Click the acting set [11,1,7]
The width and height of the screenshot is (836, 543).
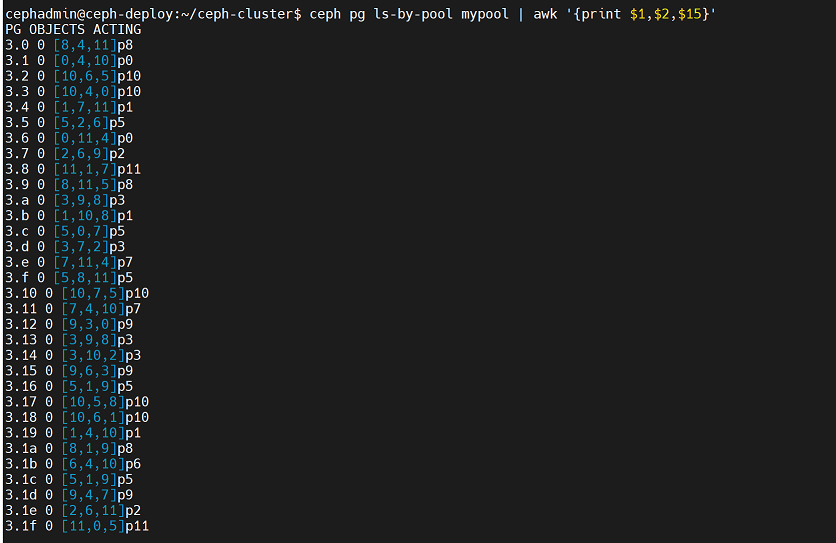tap(85, 169)
